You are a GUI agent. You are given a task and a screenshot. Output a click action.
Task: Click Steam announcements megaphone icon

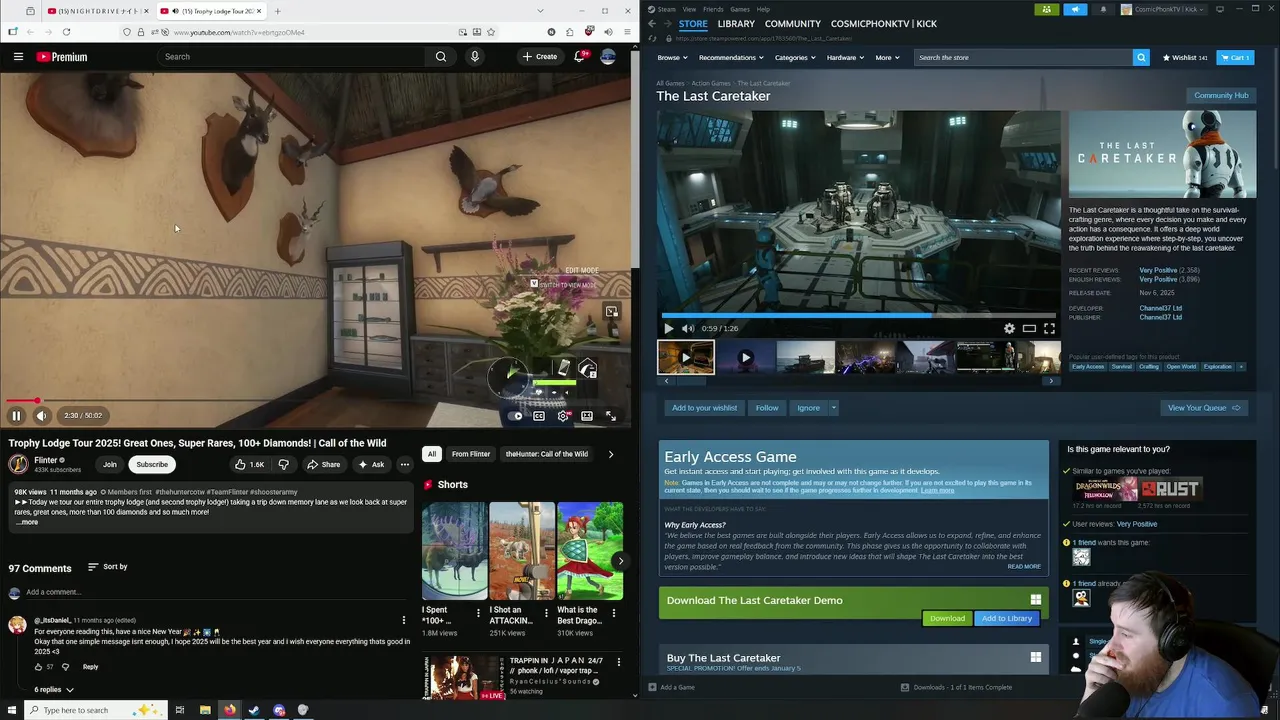pyautogui.click(x=1075, y=9)
